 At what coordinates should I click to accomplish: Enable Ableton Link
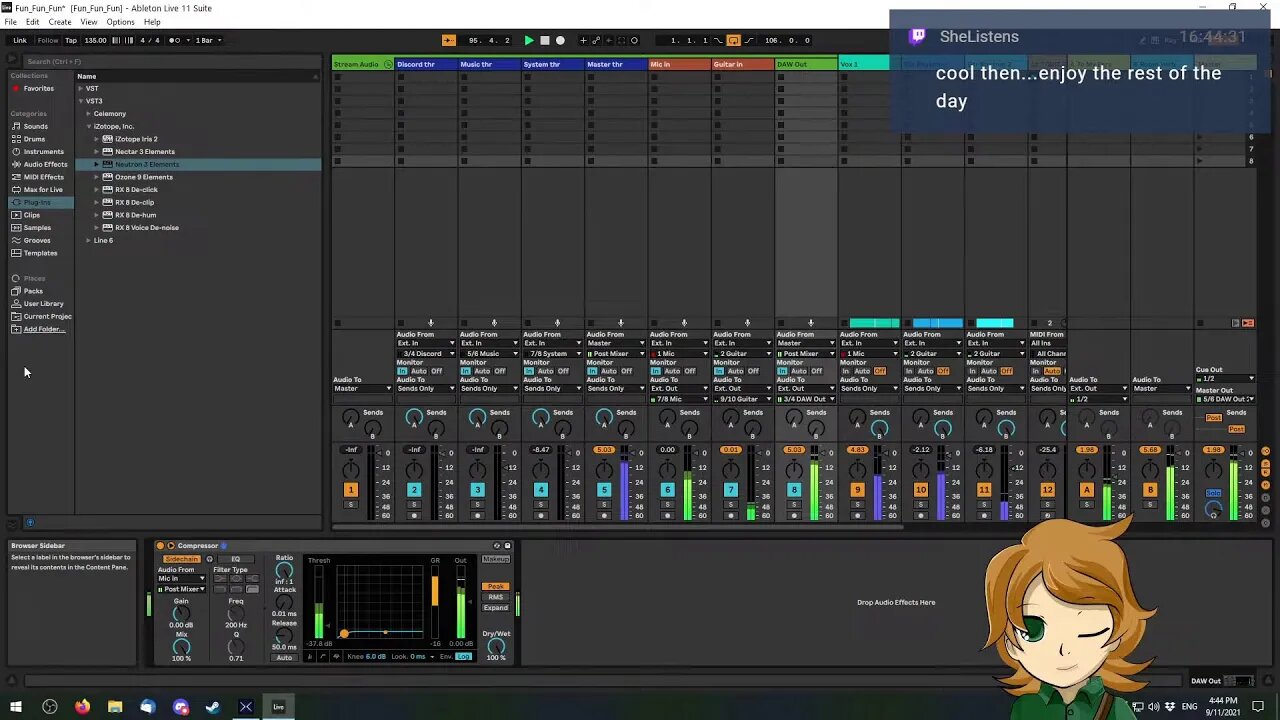20,40
